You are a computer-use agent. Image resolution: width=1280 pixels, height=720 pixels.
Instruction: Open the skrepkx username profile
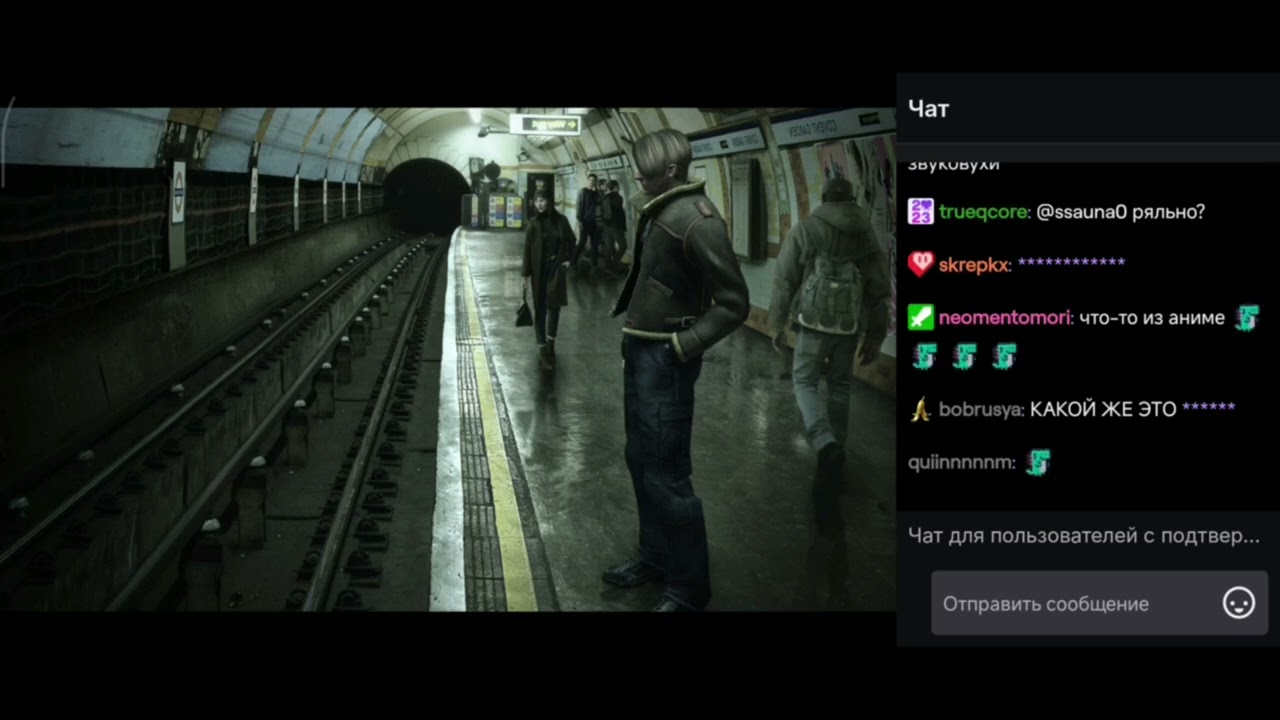coord(975,264)
